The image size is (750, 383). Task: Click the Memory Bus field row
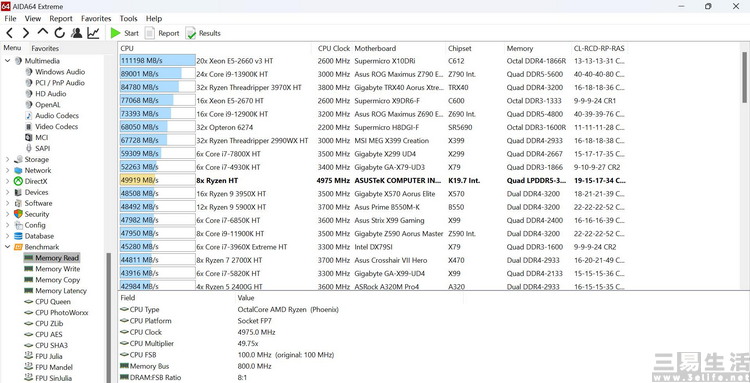coord(196,366)
